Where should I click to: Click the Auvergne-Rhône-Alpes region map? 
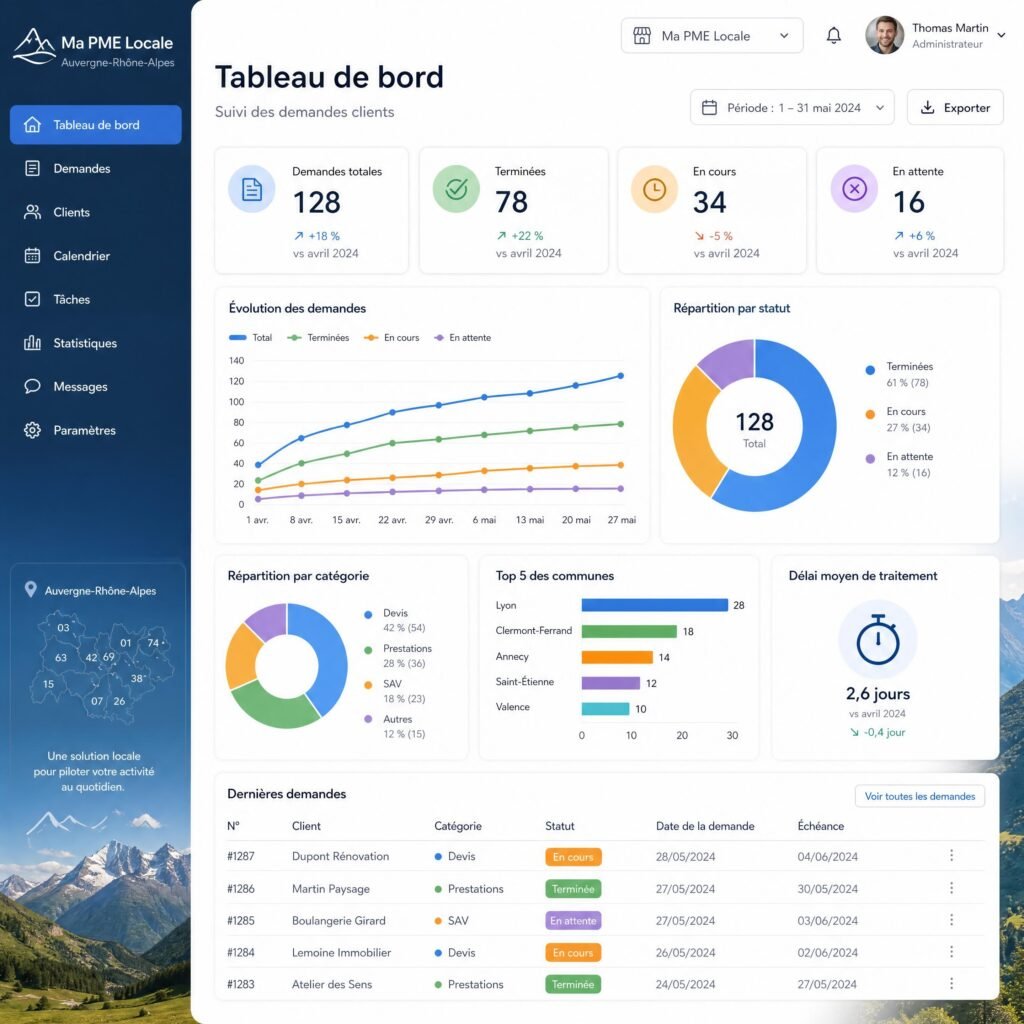click(101, 666)
